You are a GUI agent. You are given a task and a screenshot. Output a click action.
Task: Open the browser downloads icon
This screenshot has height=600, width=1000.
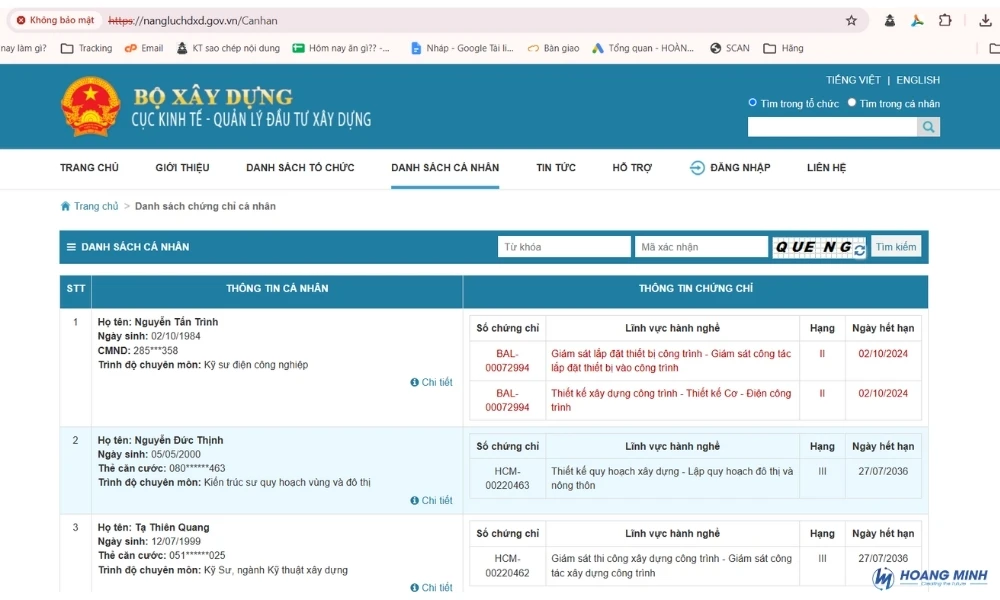click(985, 20)
